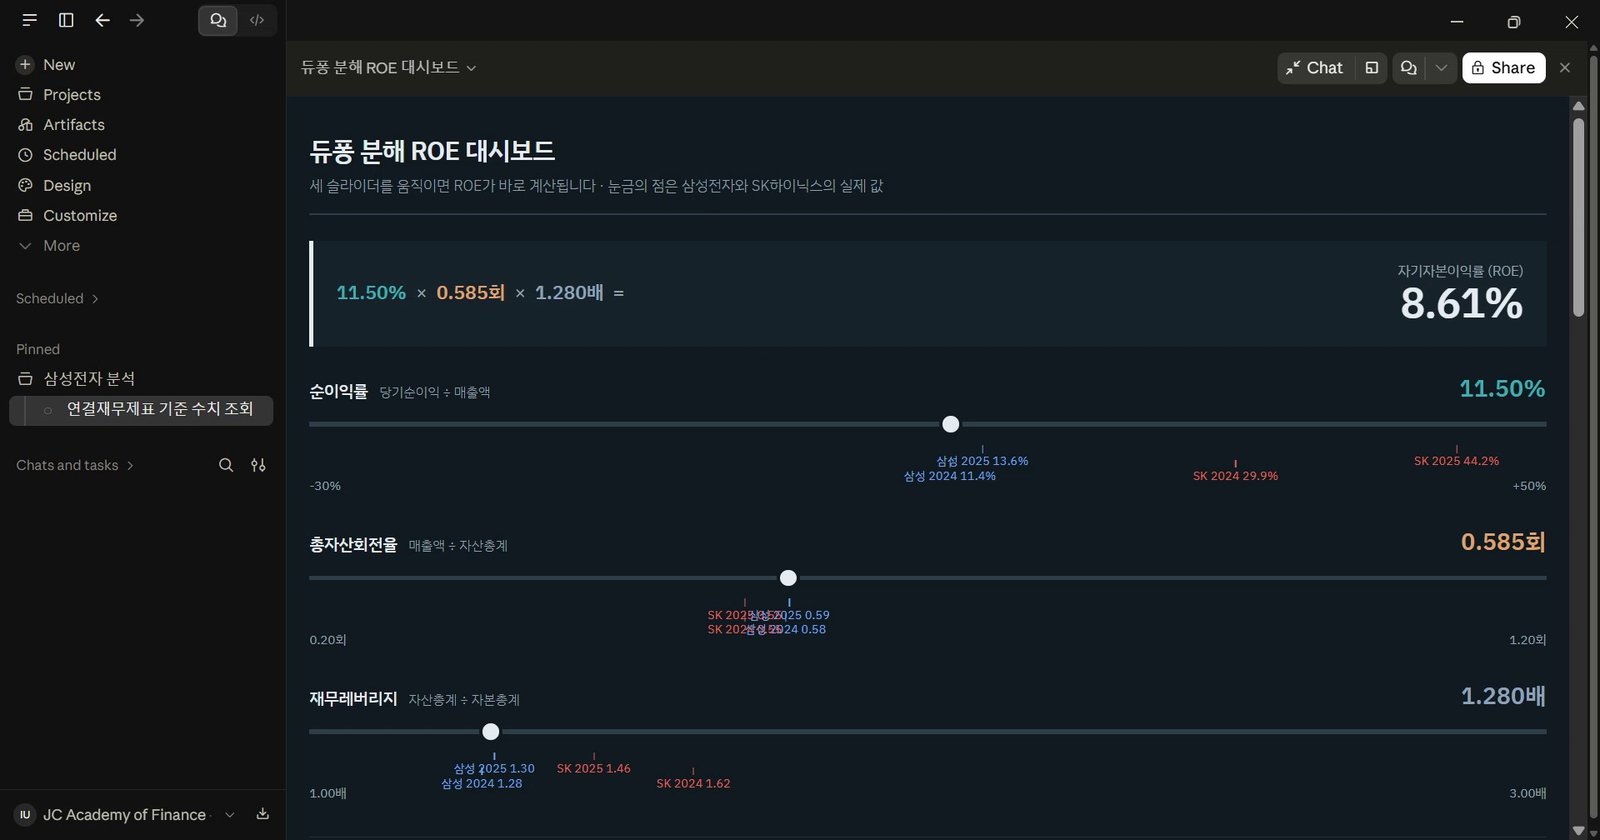Expand the Chats and tasks section
Screen dimensions: 1600x840
[x=75, y=466]
